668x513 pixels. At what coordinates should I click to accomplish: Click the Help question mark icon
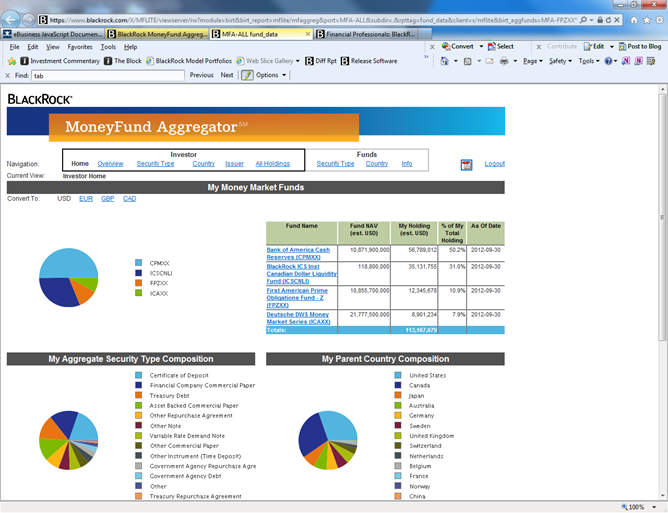pos(608,61)
